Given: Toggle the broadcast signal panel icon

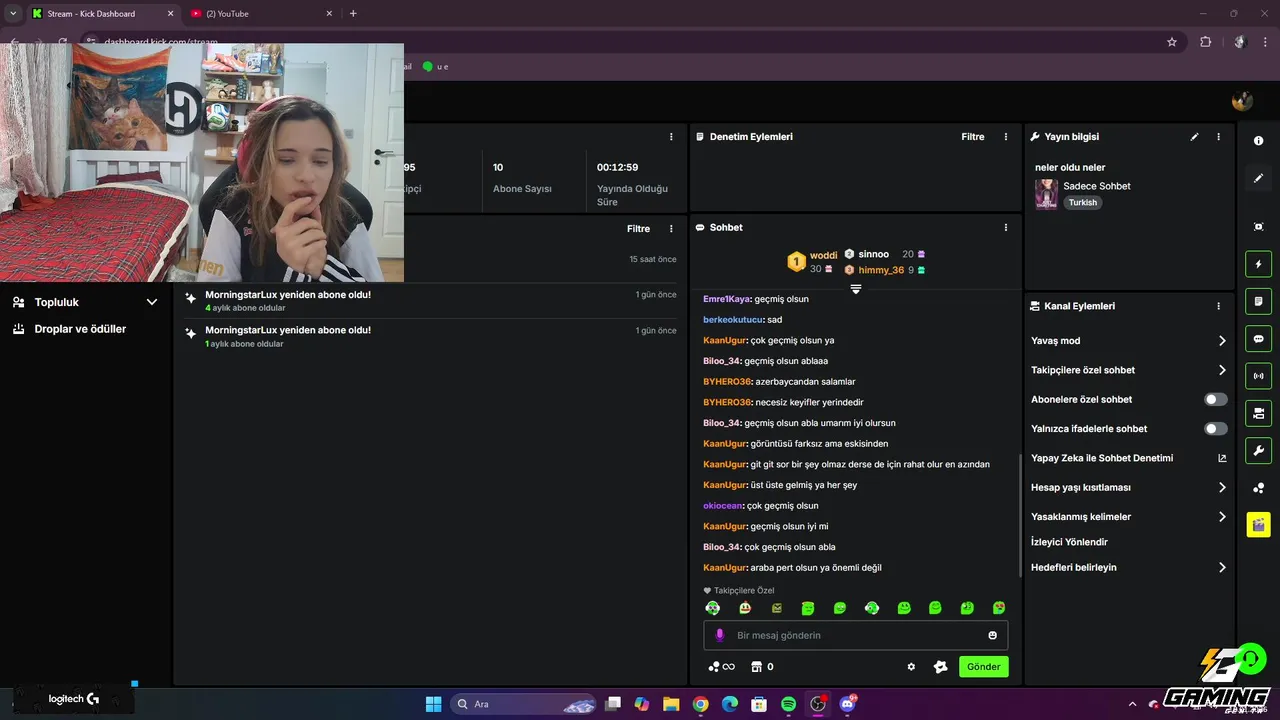Looking at the screenshot, I should pos(1258,376).
